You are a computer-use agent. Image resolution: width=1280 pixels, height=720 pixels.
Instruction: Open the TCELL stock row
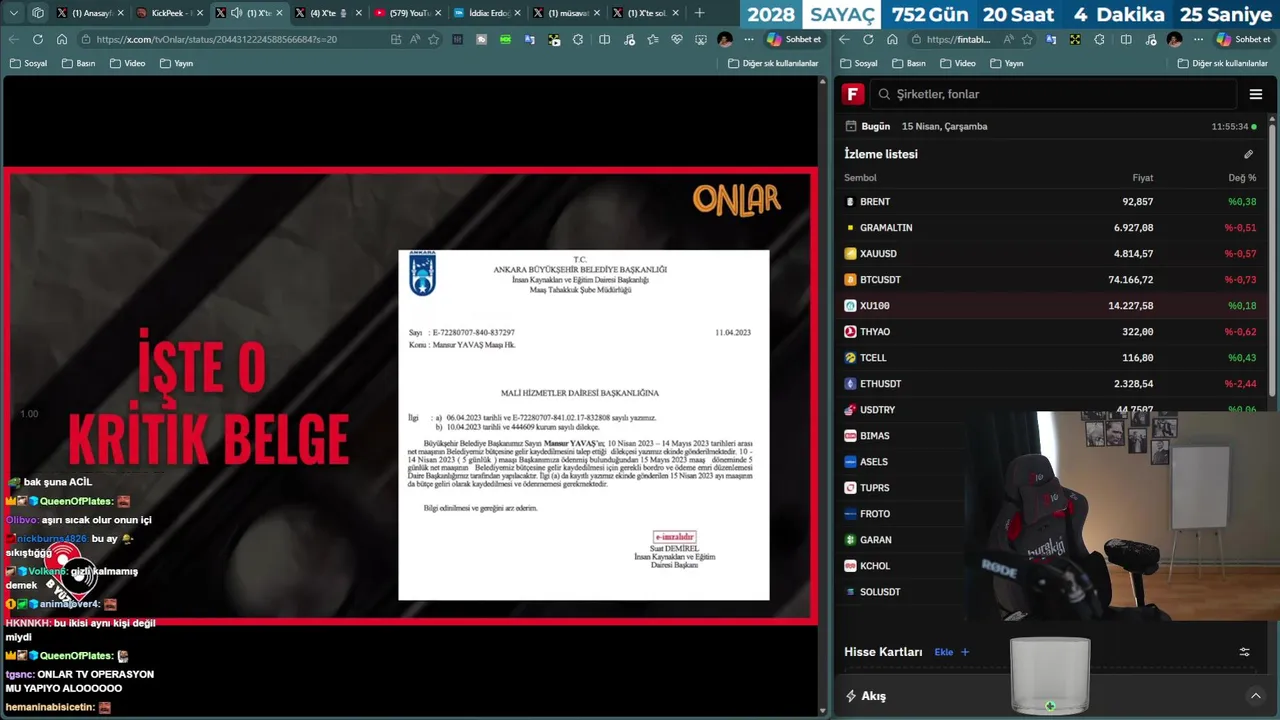[x=1050, y=358]
